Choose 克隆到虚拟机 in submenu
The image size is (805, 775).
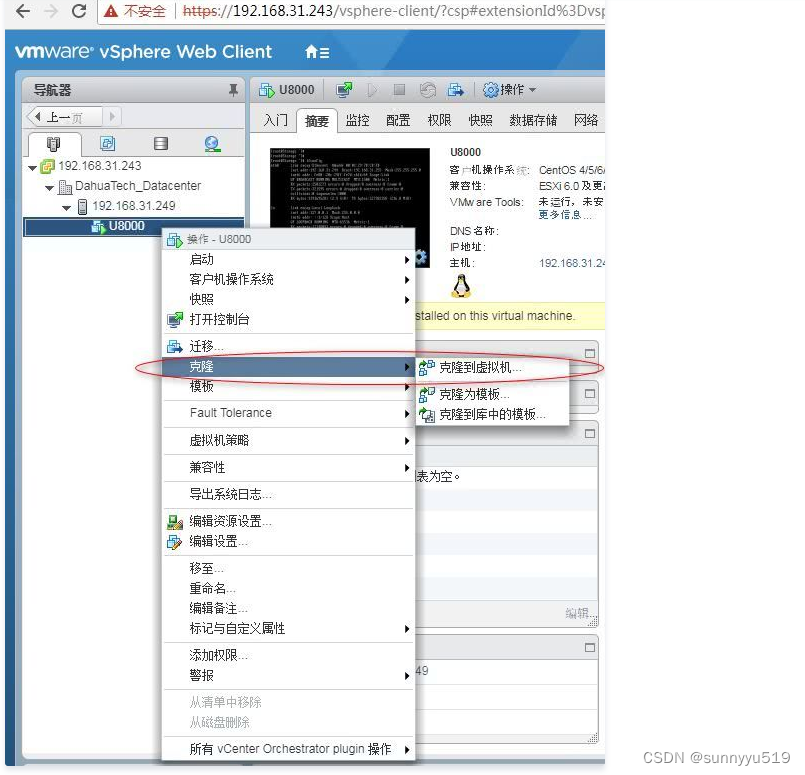pos(492,368)
